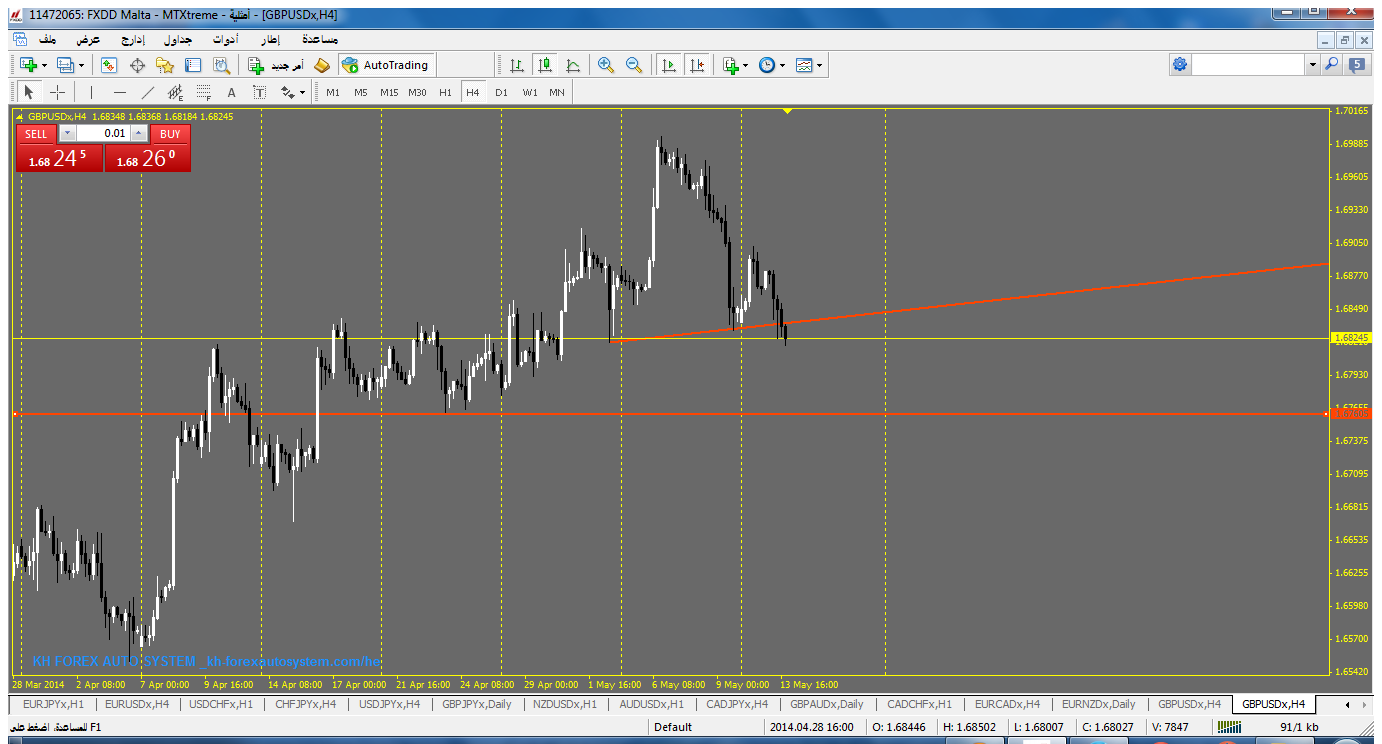Switch to the EURJPYx,H1 chart tab
This screenshot has height=744, width=1382.
coord(53,704)
